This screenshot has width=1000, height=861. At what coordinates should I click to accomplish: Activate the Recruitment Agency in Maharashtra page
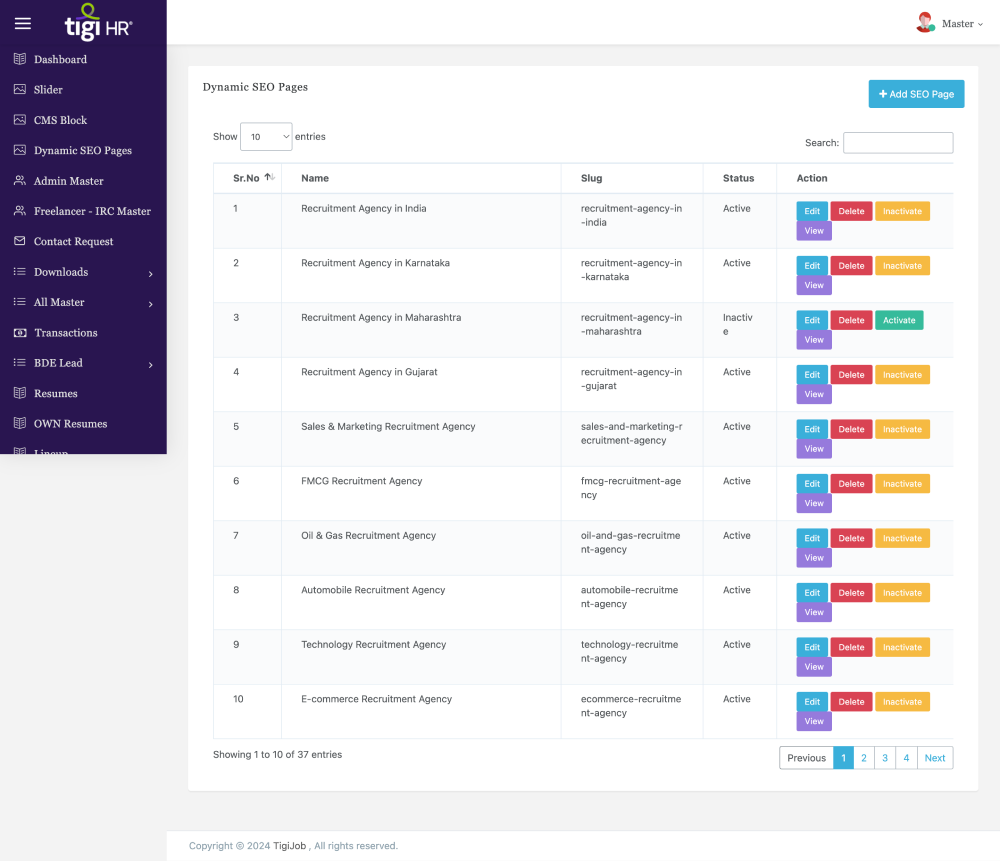pyautogui.click(x=899, y=320)
